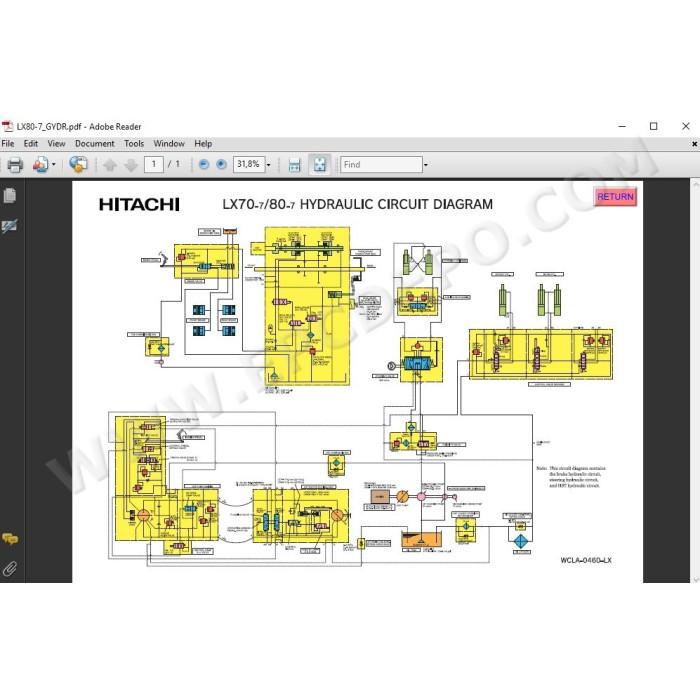This screenshot has height=700, width=700.
Task: Click the zoom in button
Action: click(x=221, y=165)
